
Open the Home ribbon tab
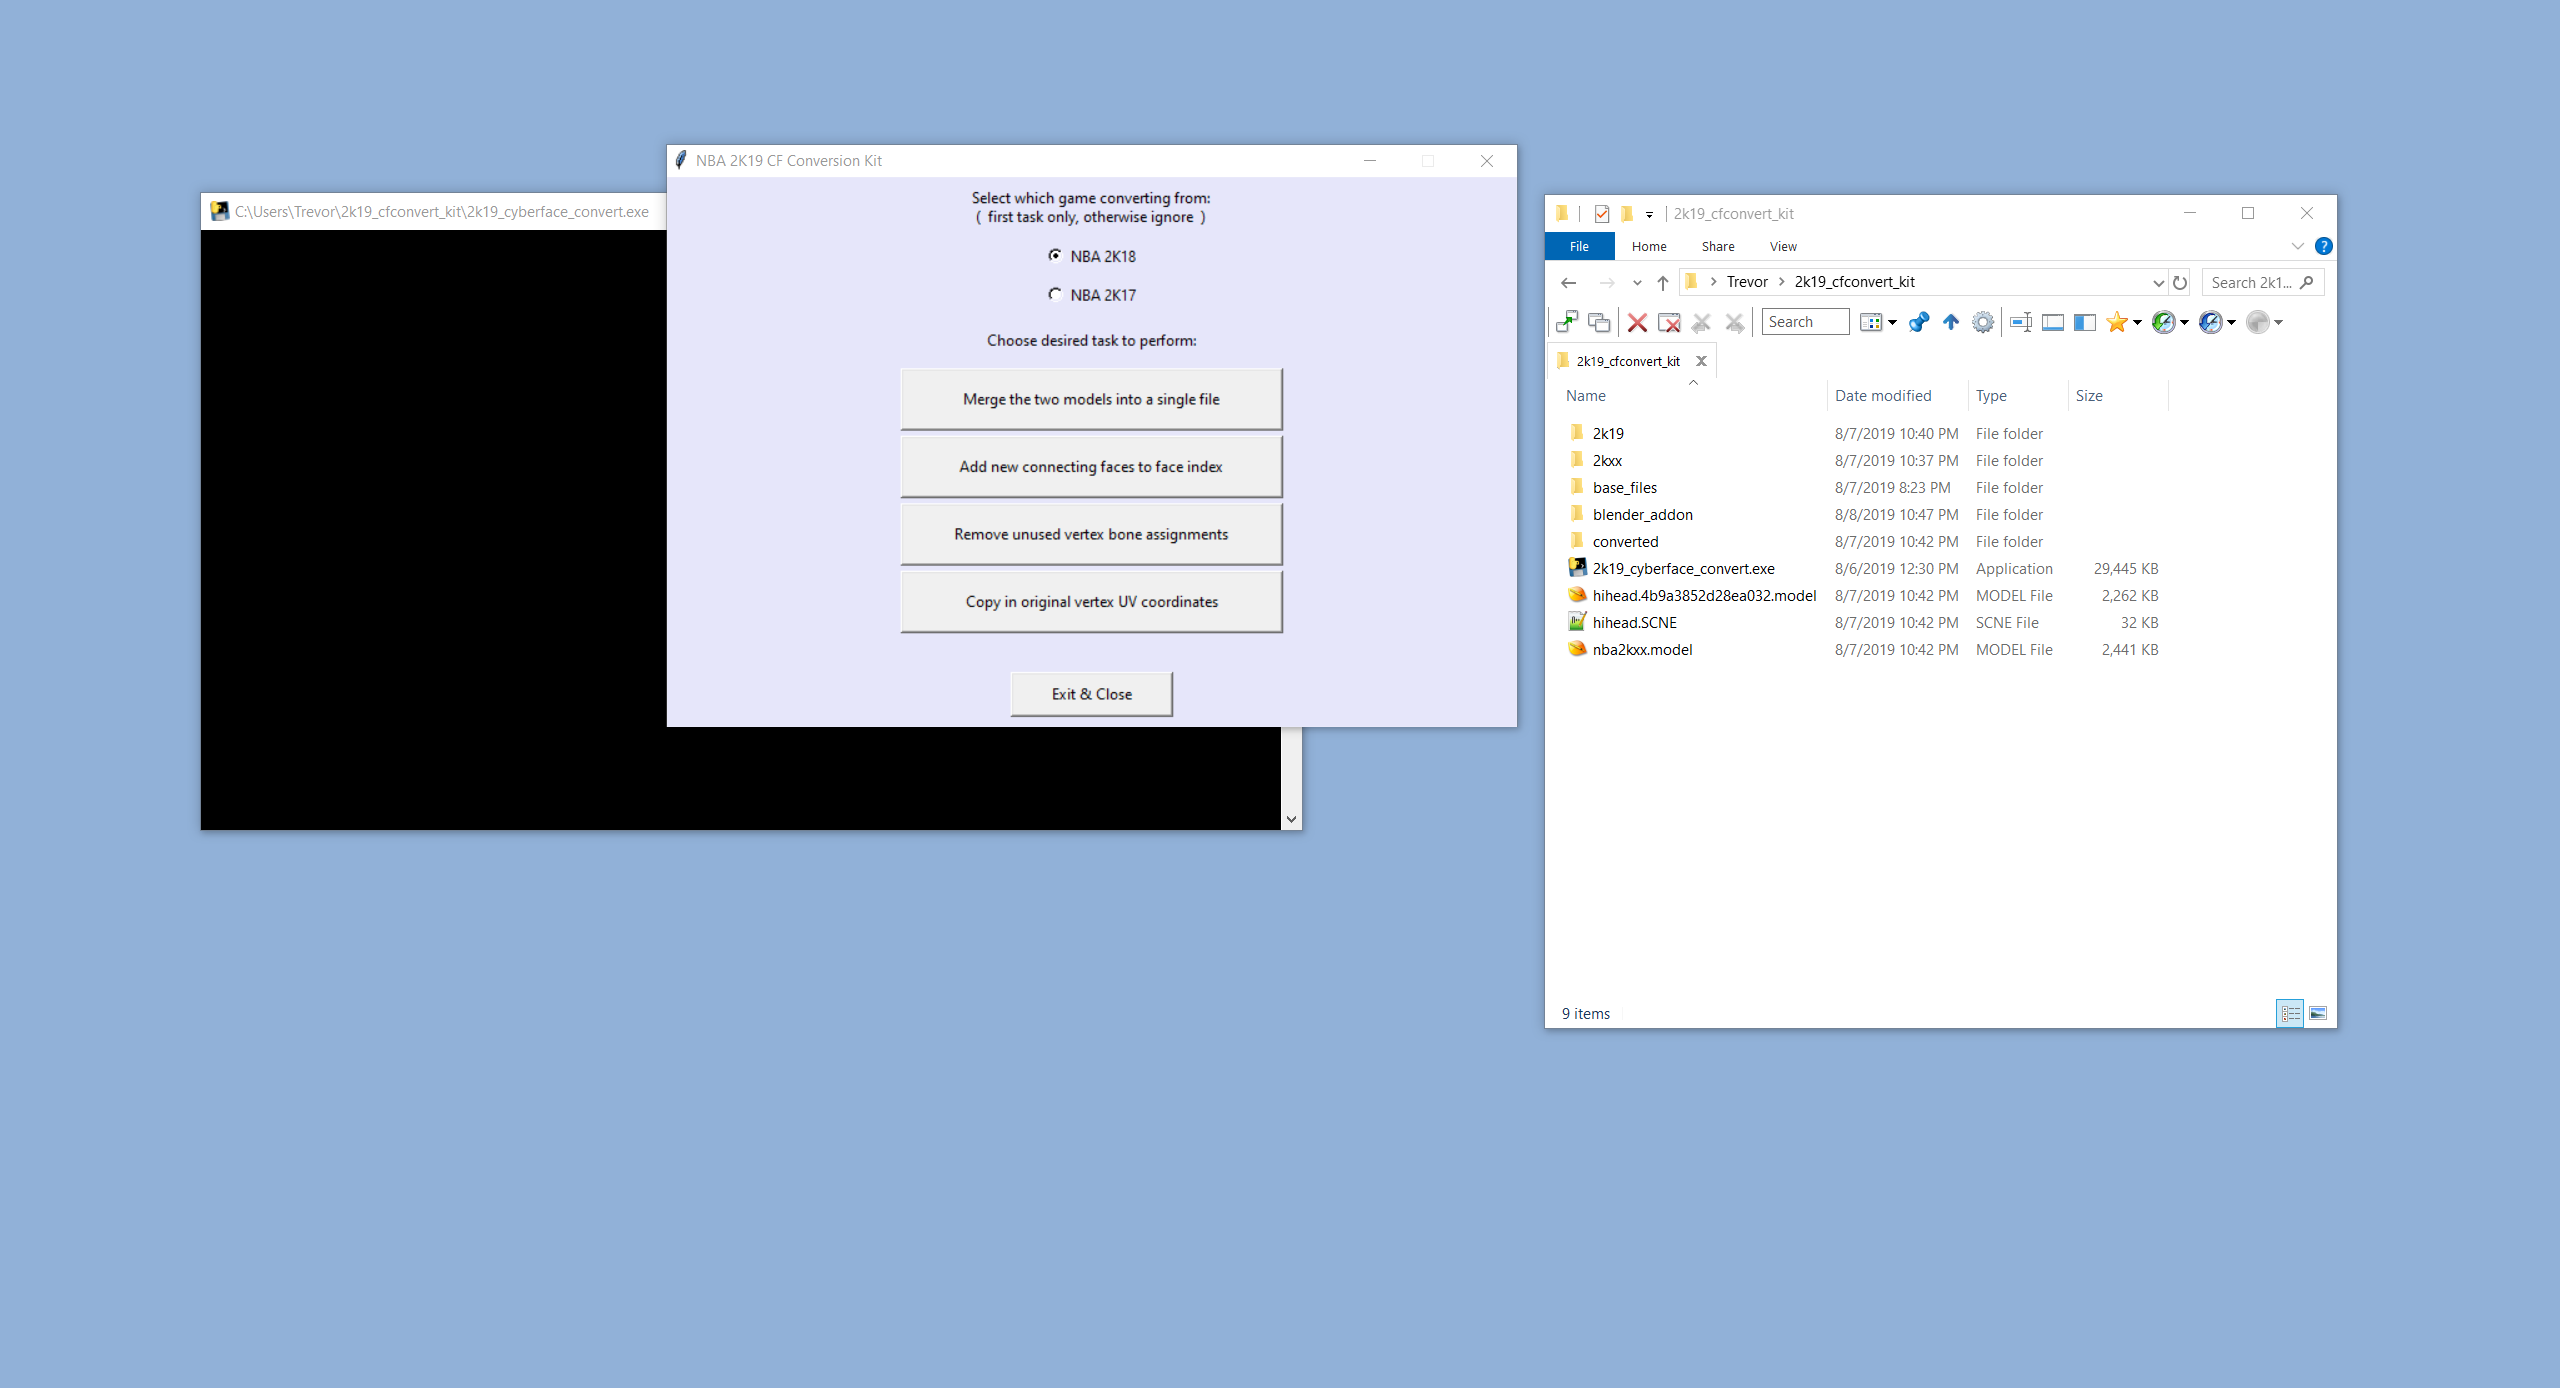pos(1649,246)
